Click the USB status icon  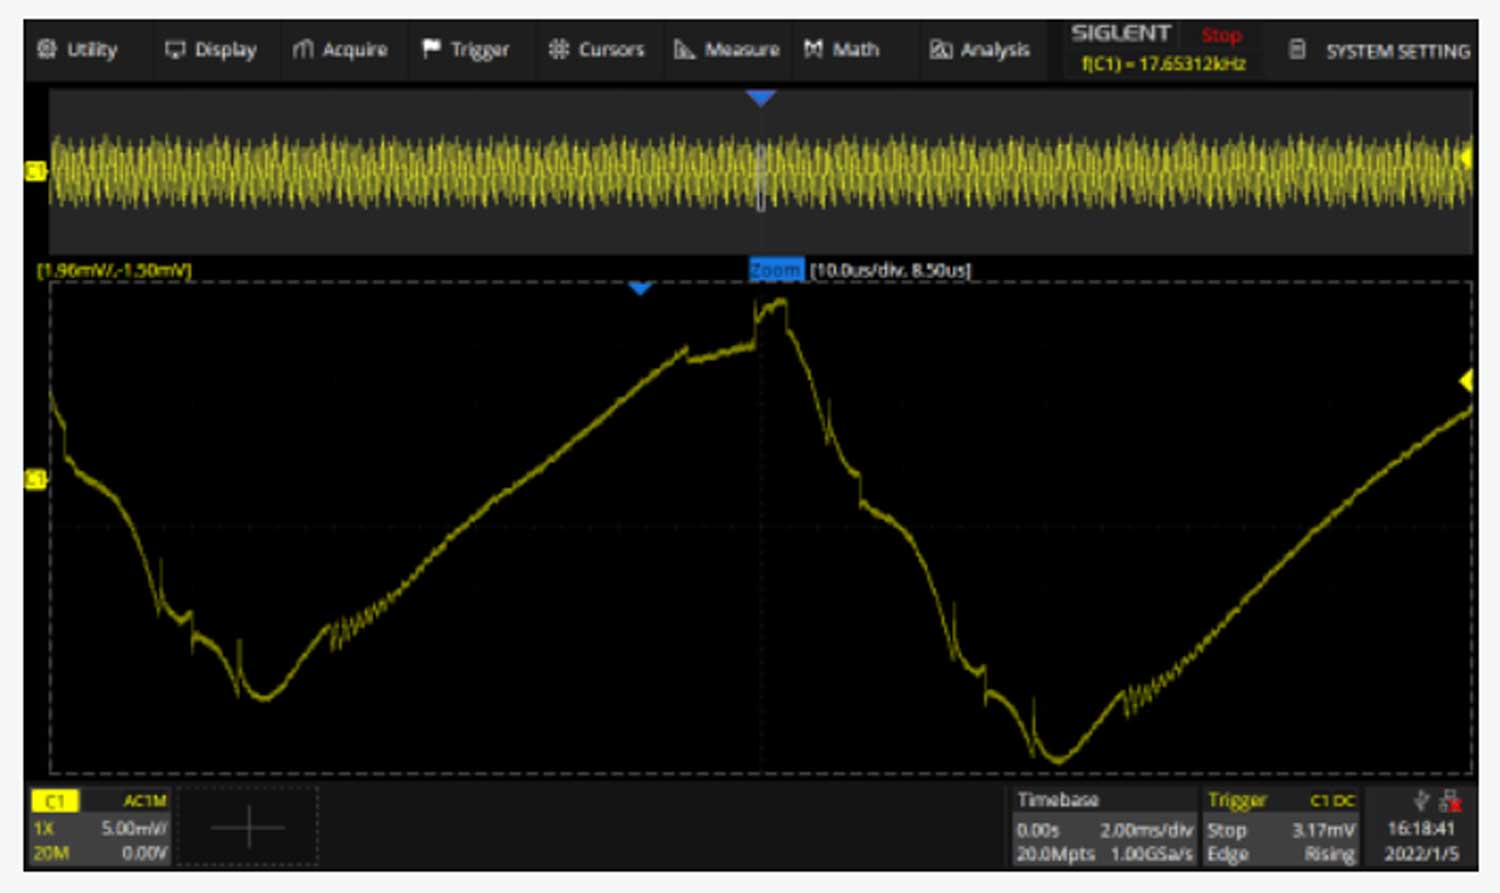(1420, 799)
